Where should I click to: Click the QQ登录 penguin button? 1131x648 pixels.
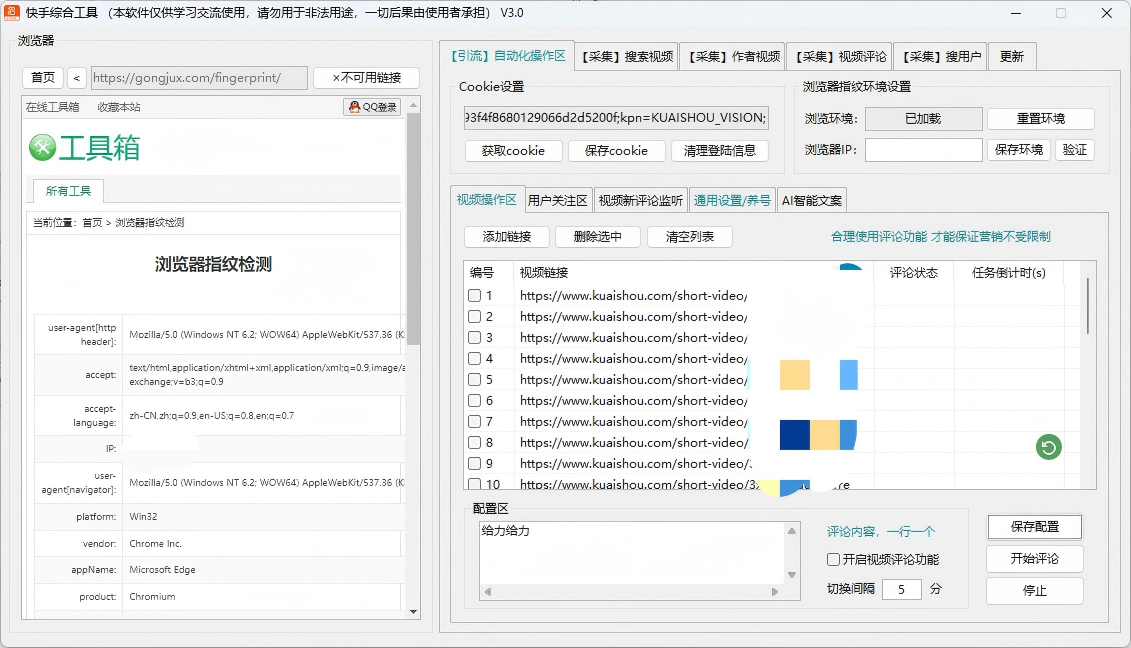[x=372, y=107]
